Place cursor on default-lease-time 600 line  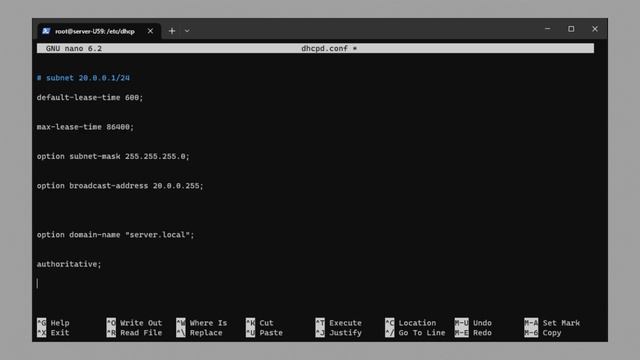pyautogui.click(x=90, y=98)
